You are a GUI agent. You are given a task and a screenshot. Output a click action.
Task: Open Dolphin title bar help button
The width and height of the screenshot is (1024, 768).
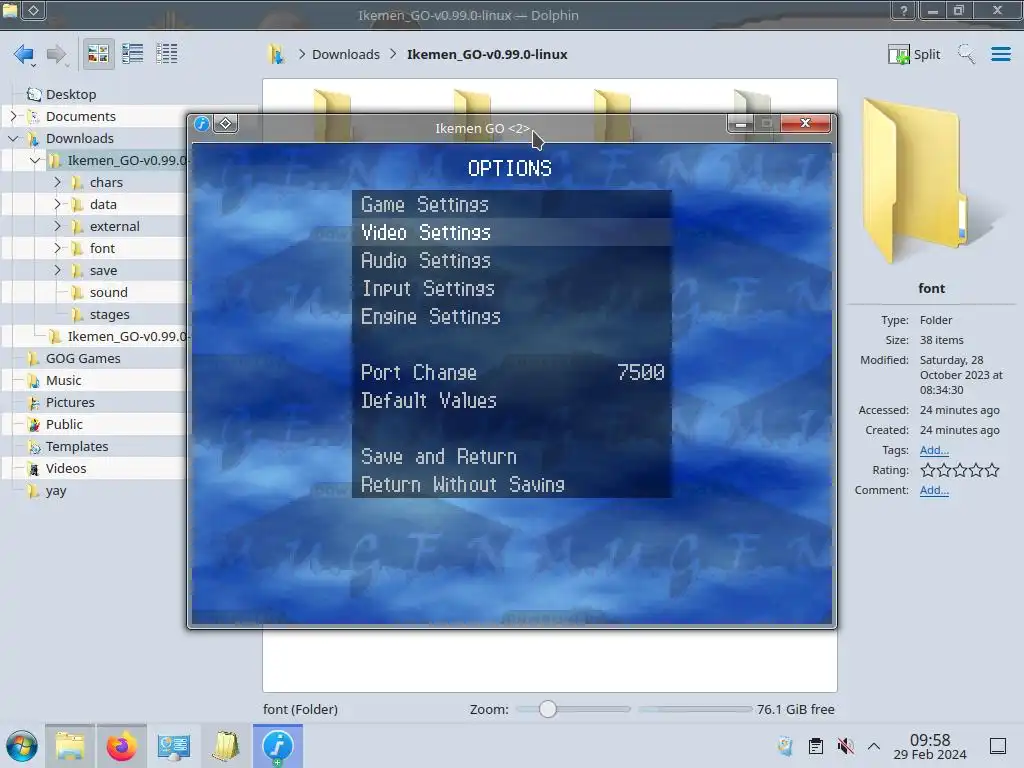904,10
